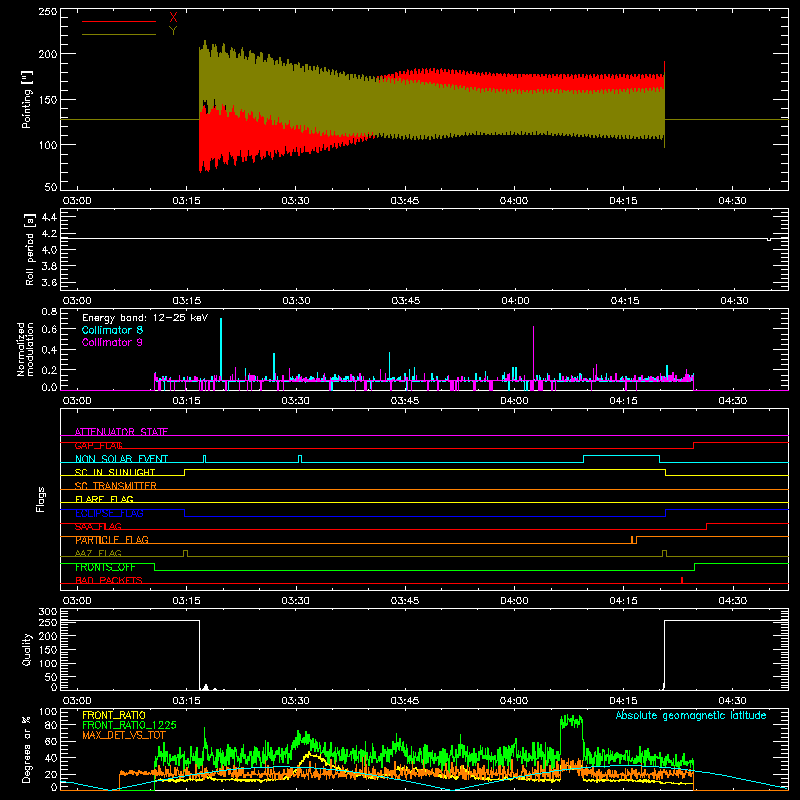This screenshot has width=800, height=800.
Task: Click 04:00 time label under modulation panel
Action: [x=514, y=401]
